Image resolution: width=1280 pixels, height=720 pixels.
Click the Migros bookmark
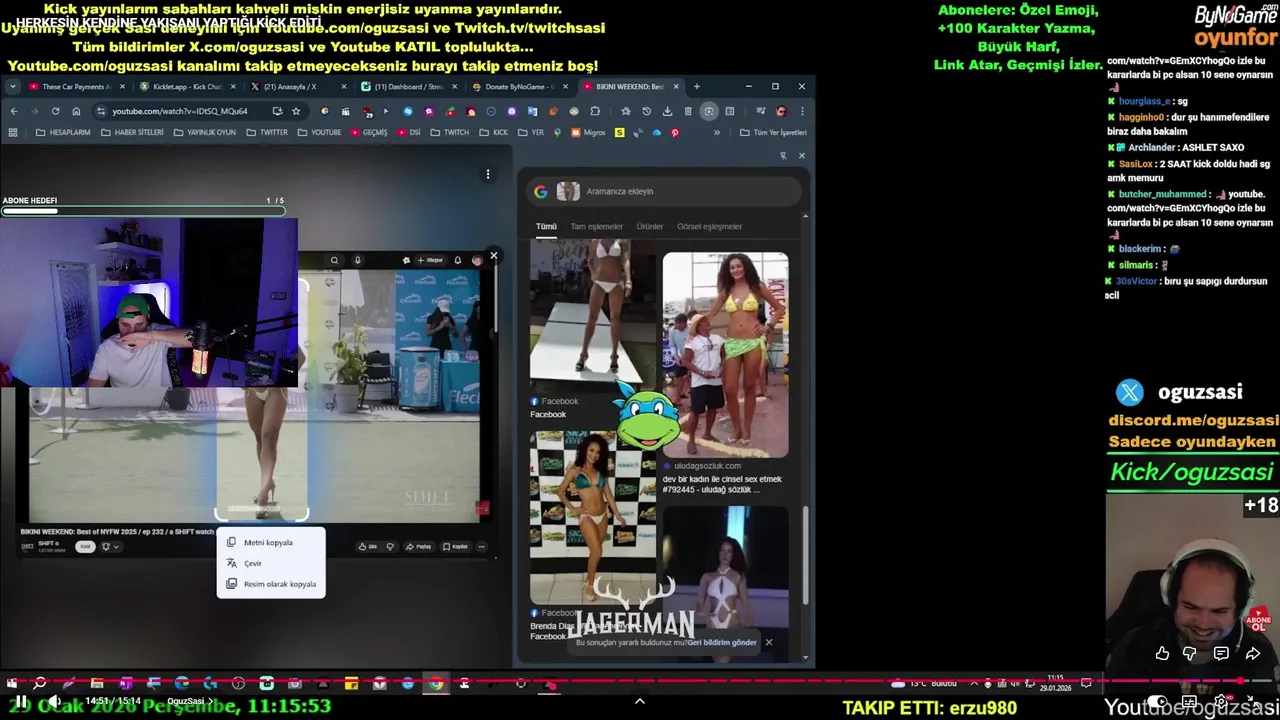click(589, 132)
